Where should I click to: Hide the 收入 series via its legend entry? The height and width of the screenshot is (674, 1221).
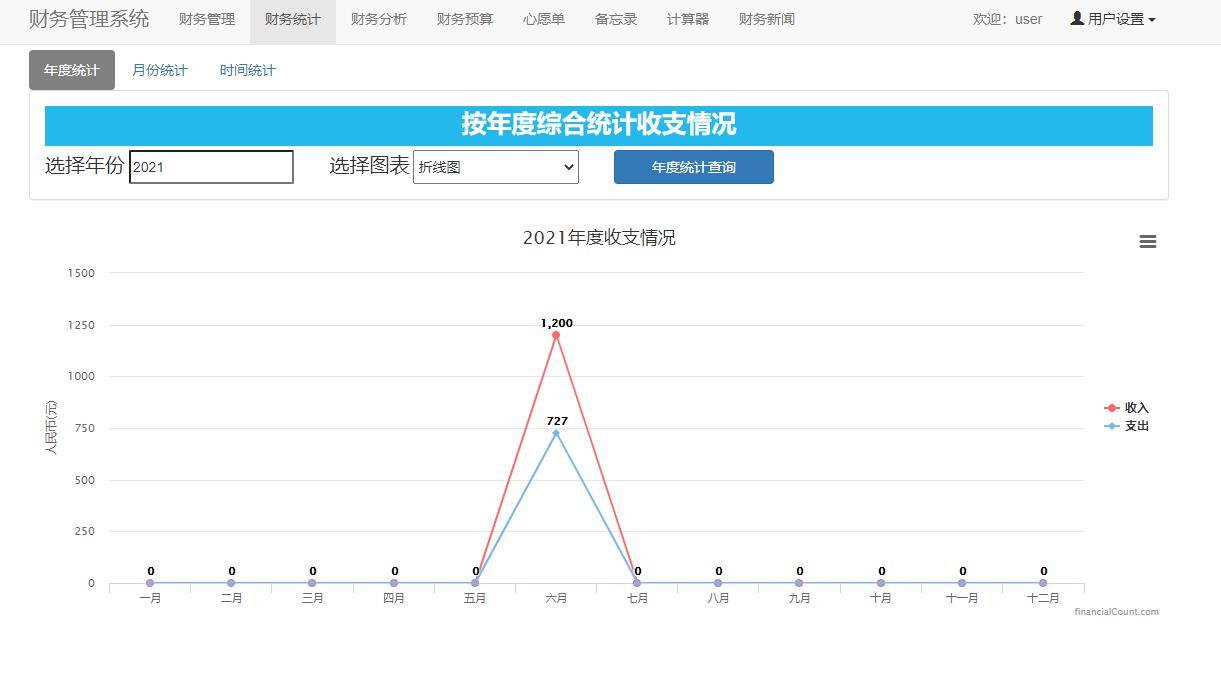click(1133, 408)
